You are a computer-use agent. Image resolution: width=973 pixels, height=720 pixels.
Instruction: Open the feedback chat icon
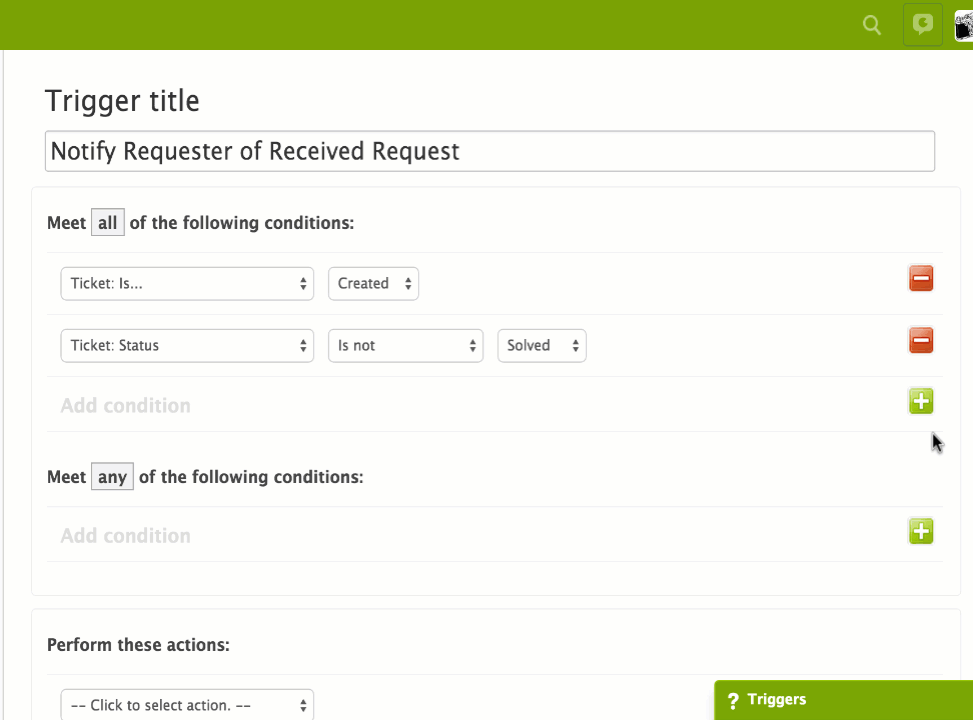[921, 25]
